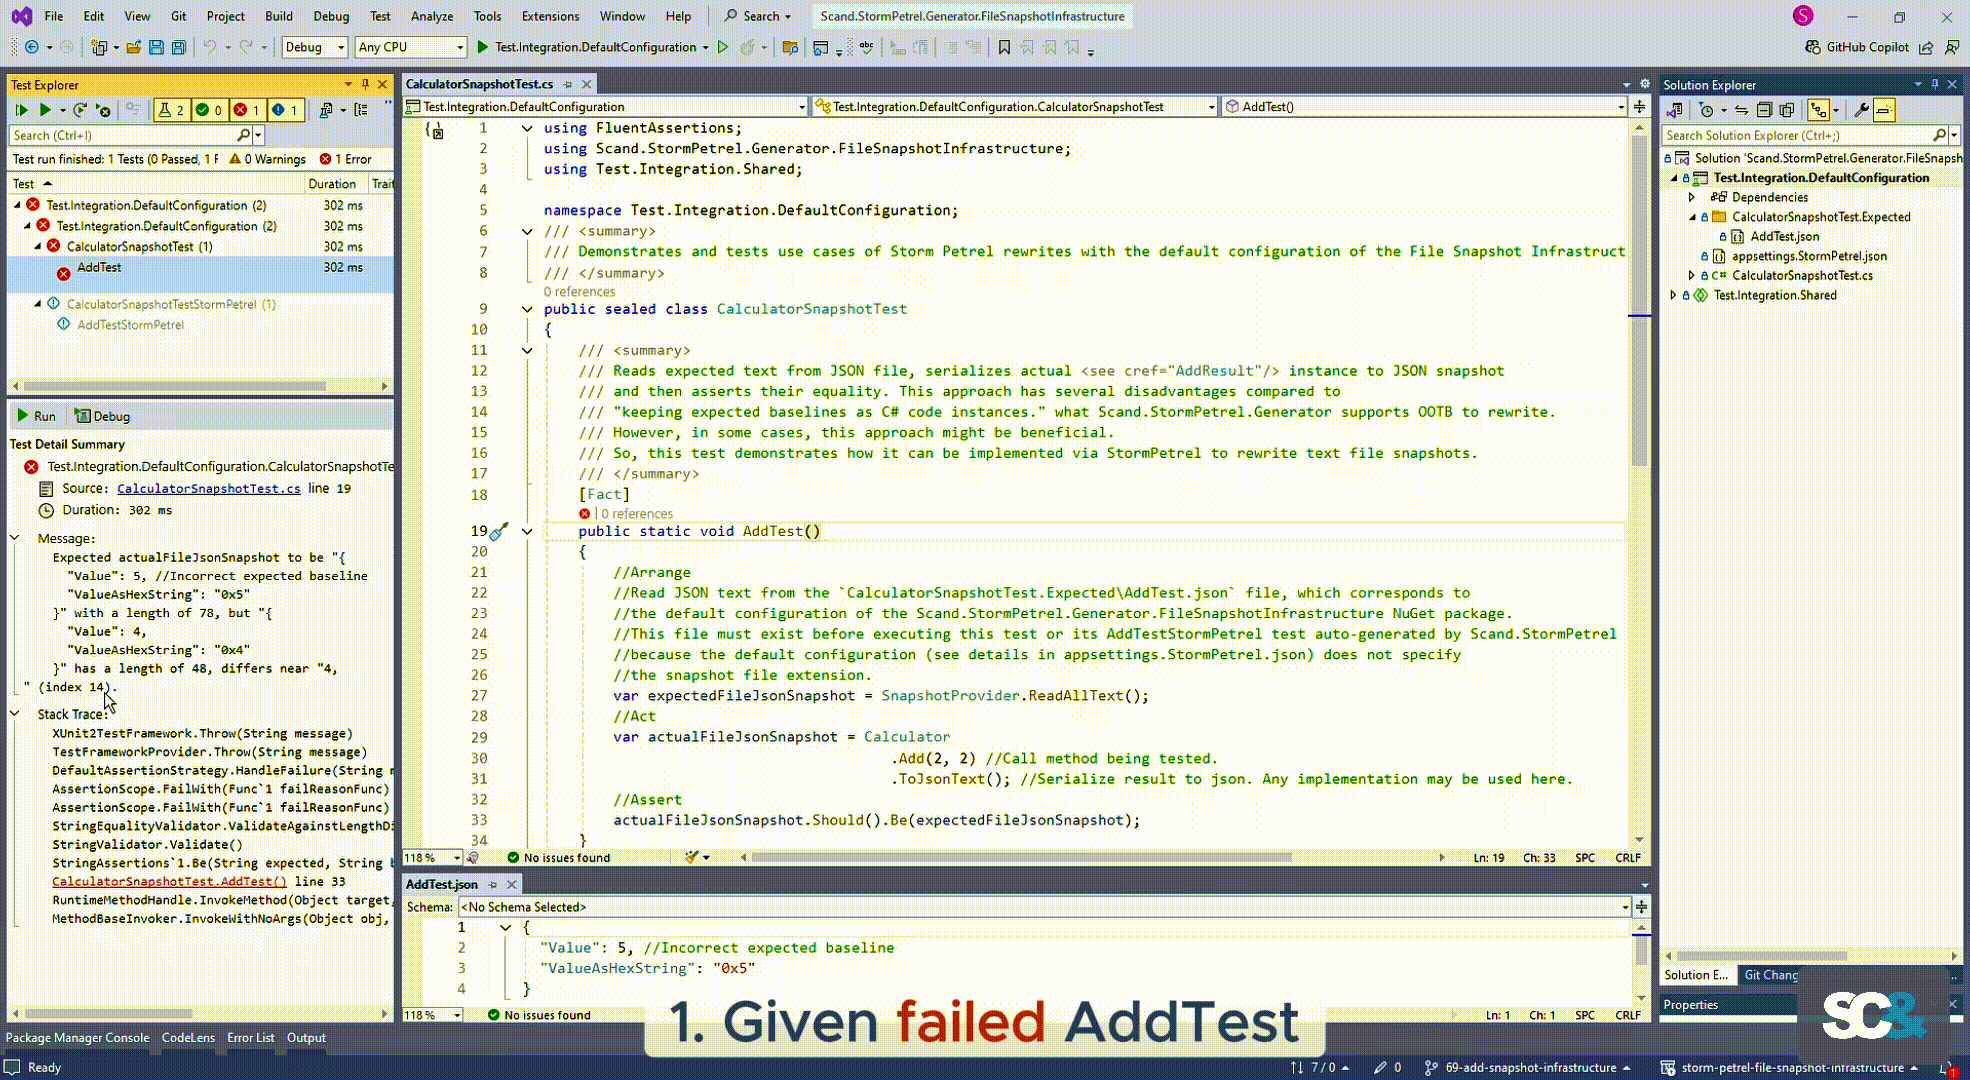Toggle a bookmark on the current line
The width and height of the screenshot is (1970, 1080).
coord(1004,47)
